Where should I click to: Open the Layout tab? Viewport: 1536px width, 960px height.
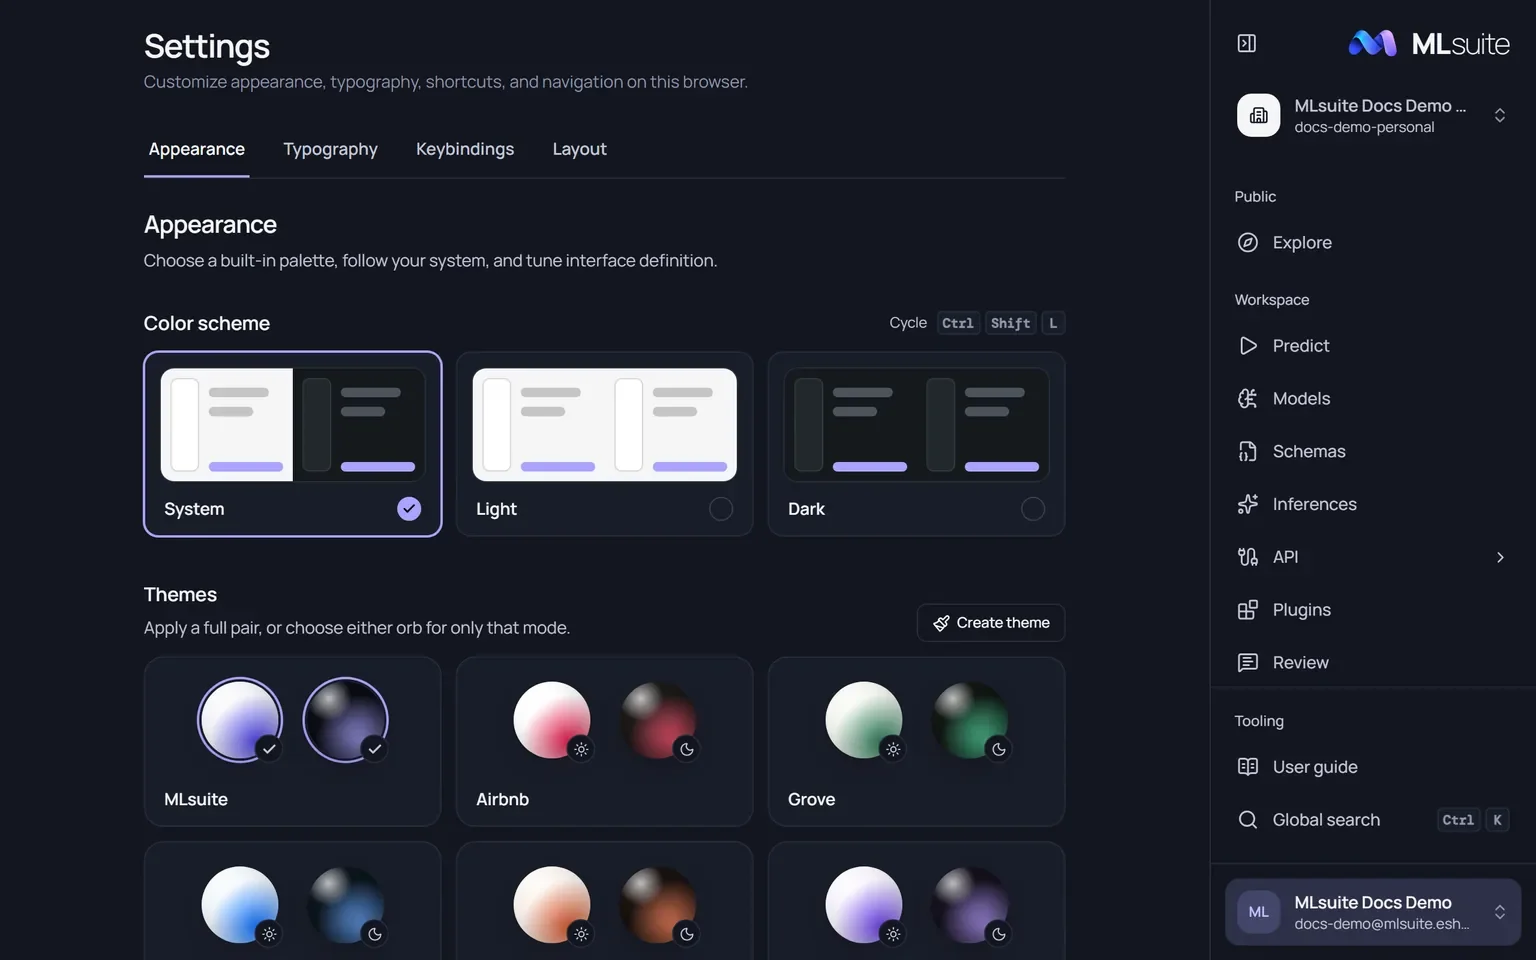click(x=580, y=149)
